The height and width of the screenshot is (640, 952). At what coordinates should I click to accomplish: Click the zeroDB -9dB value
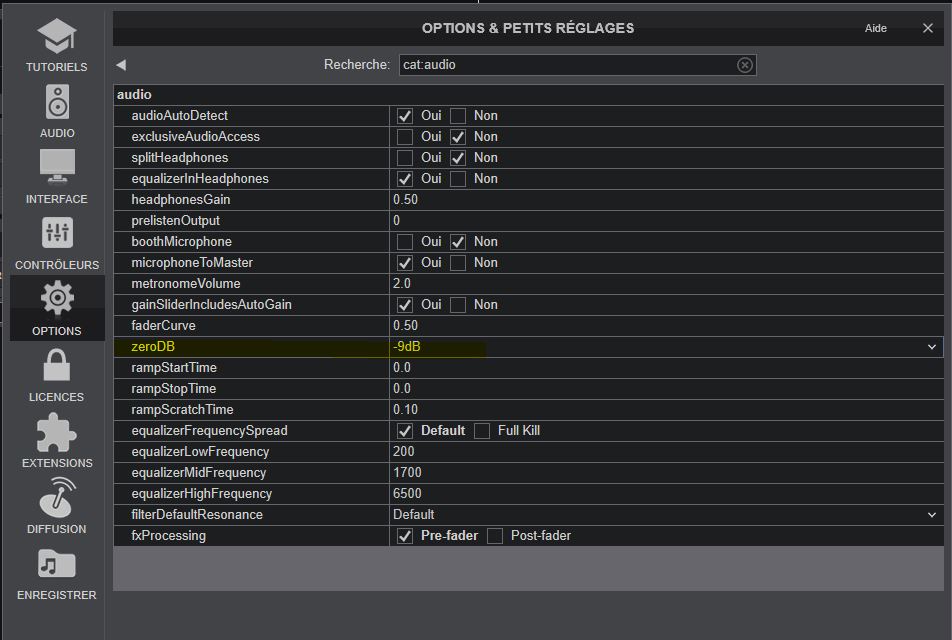click(x=407, y=347)
